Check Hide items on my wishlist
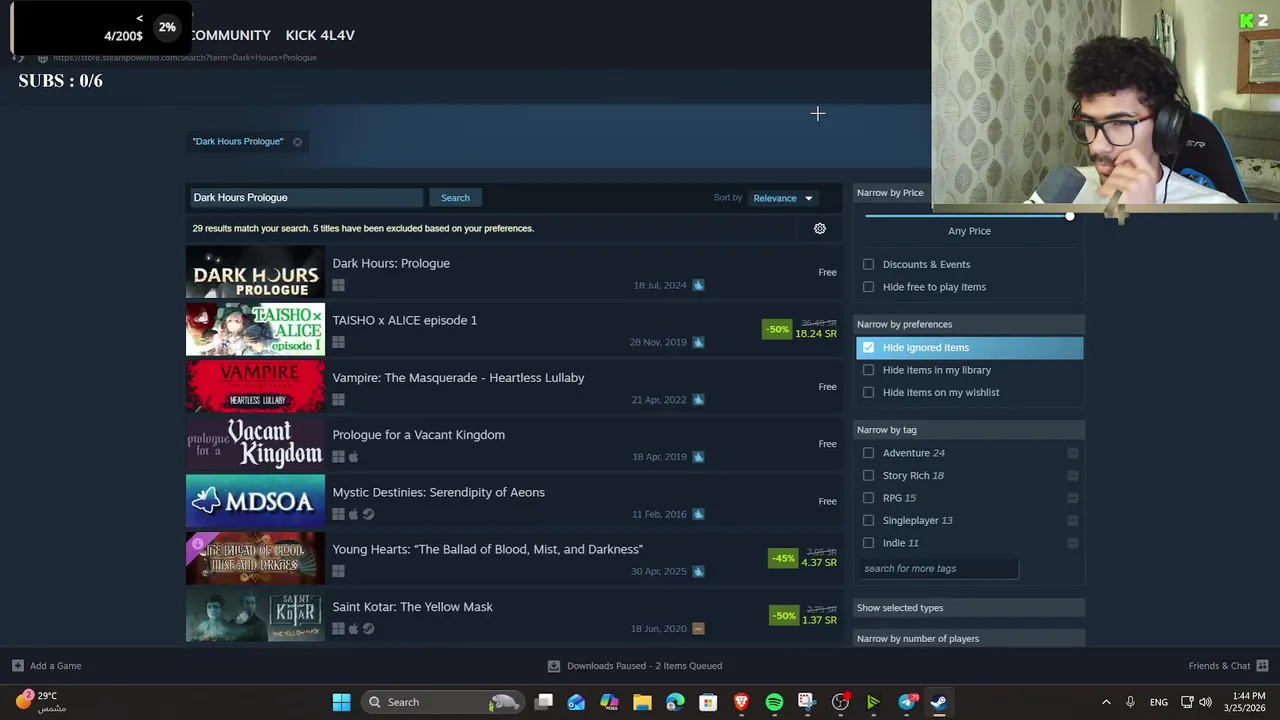The height and width of the screenshot is (720, 1280). tap(868, 393)
